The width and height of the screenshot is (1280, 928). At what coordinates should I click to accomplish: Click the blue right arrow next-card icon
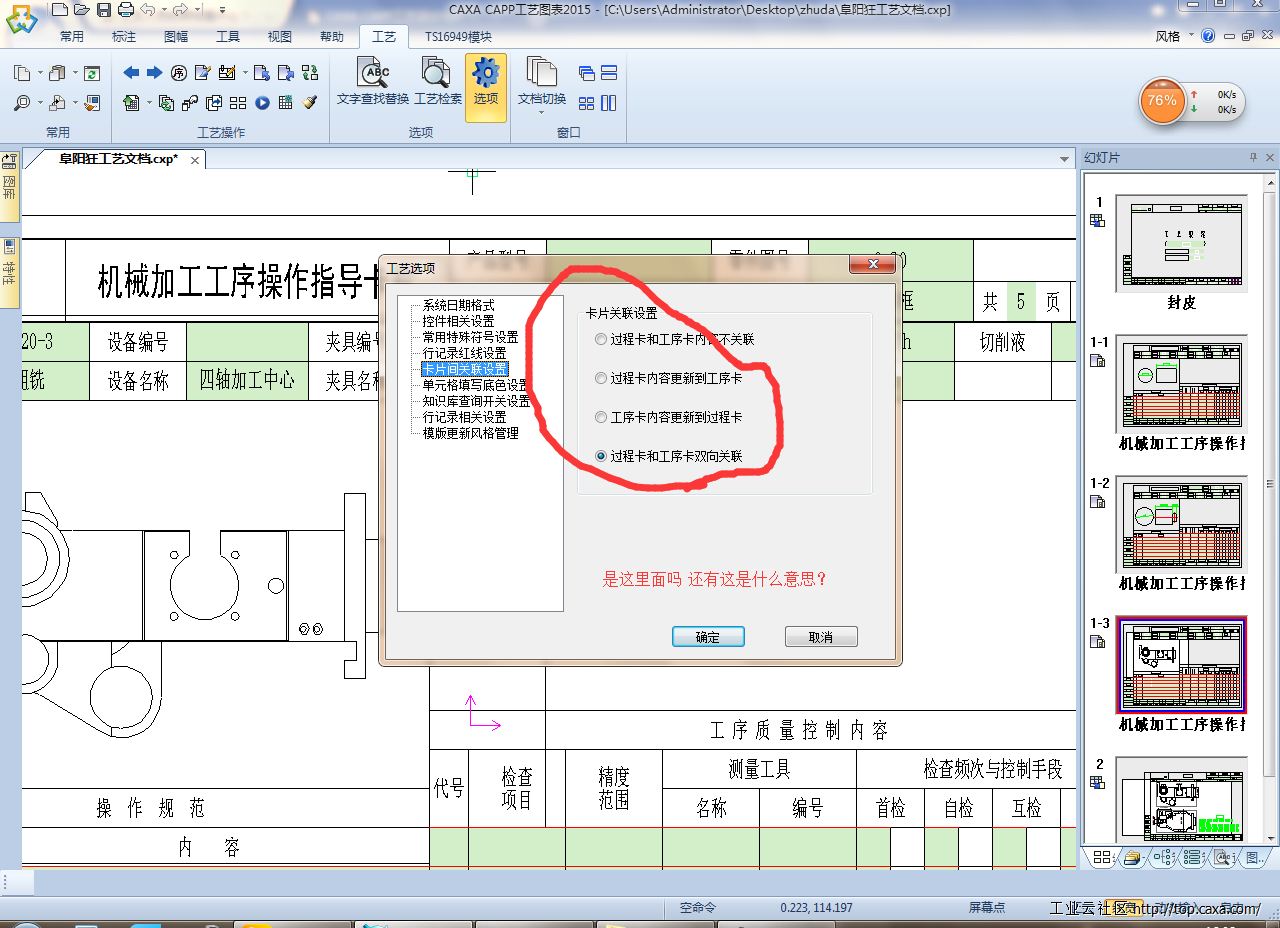coord(154,73)
